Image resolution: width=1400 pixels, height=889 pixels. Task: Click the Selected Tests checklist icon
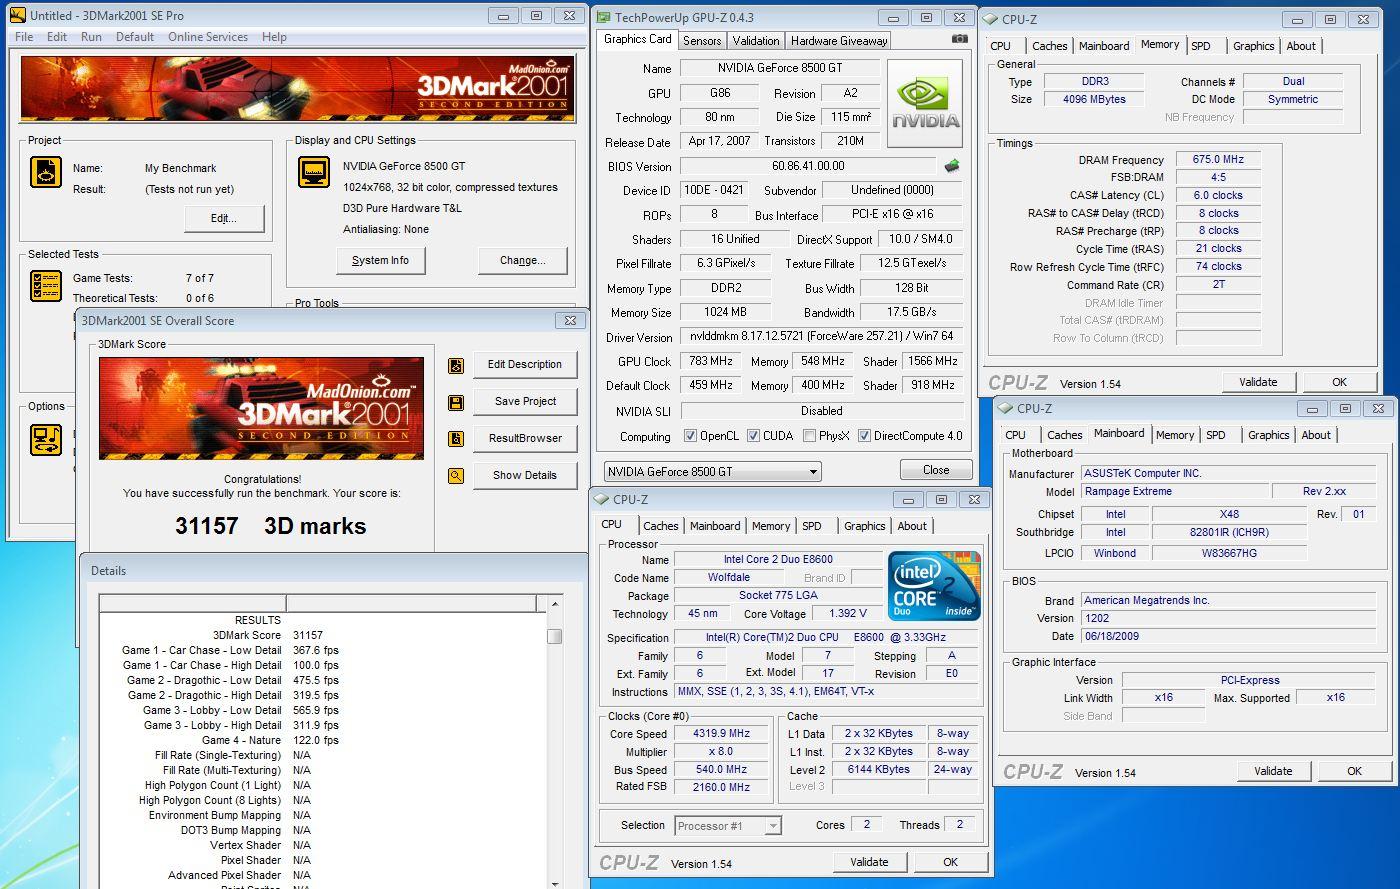(46, 286)
